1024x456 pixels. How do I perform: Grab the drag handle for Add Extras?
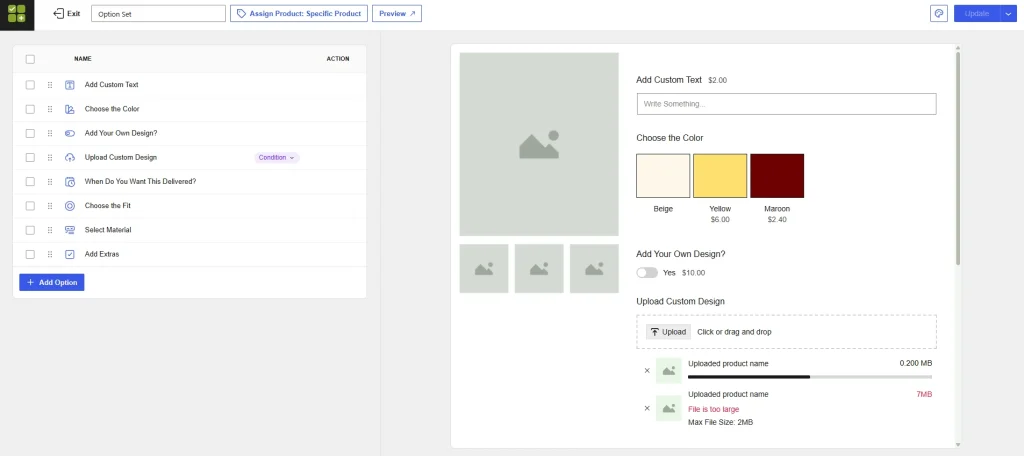[x=50, y=254]
